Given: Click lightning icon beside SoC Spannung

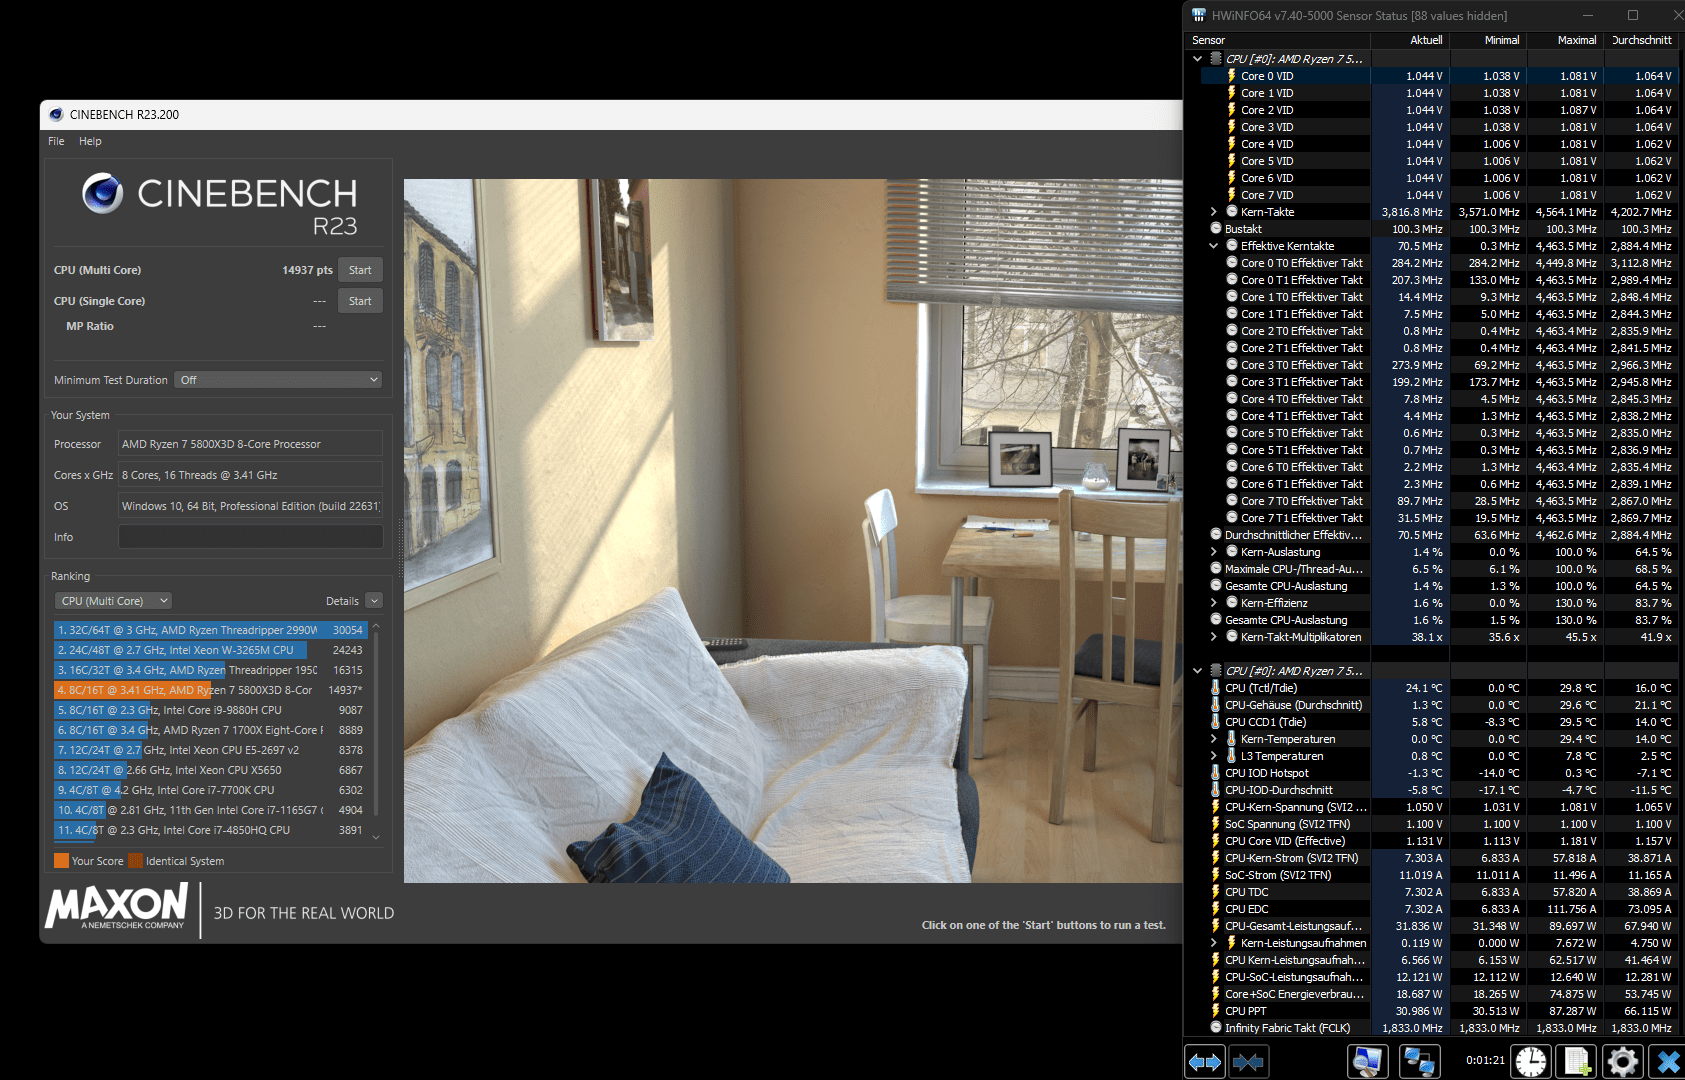Looking at the screenshot, I should click(x=1216, y=824).
